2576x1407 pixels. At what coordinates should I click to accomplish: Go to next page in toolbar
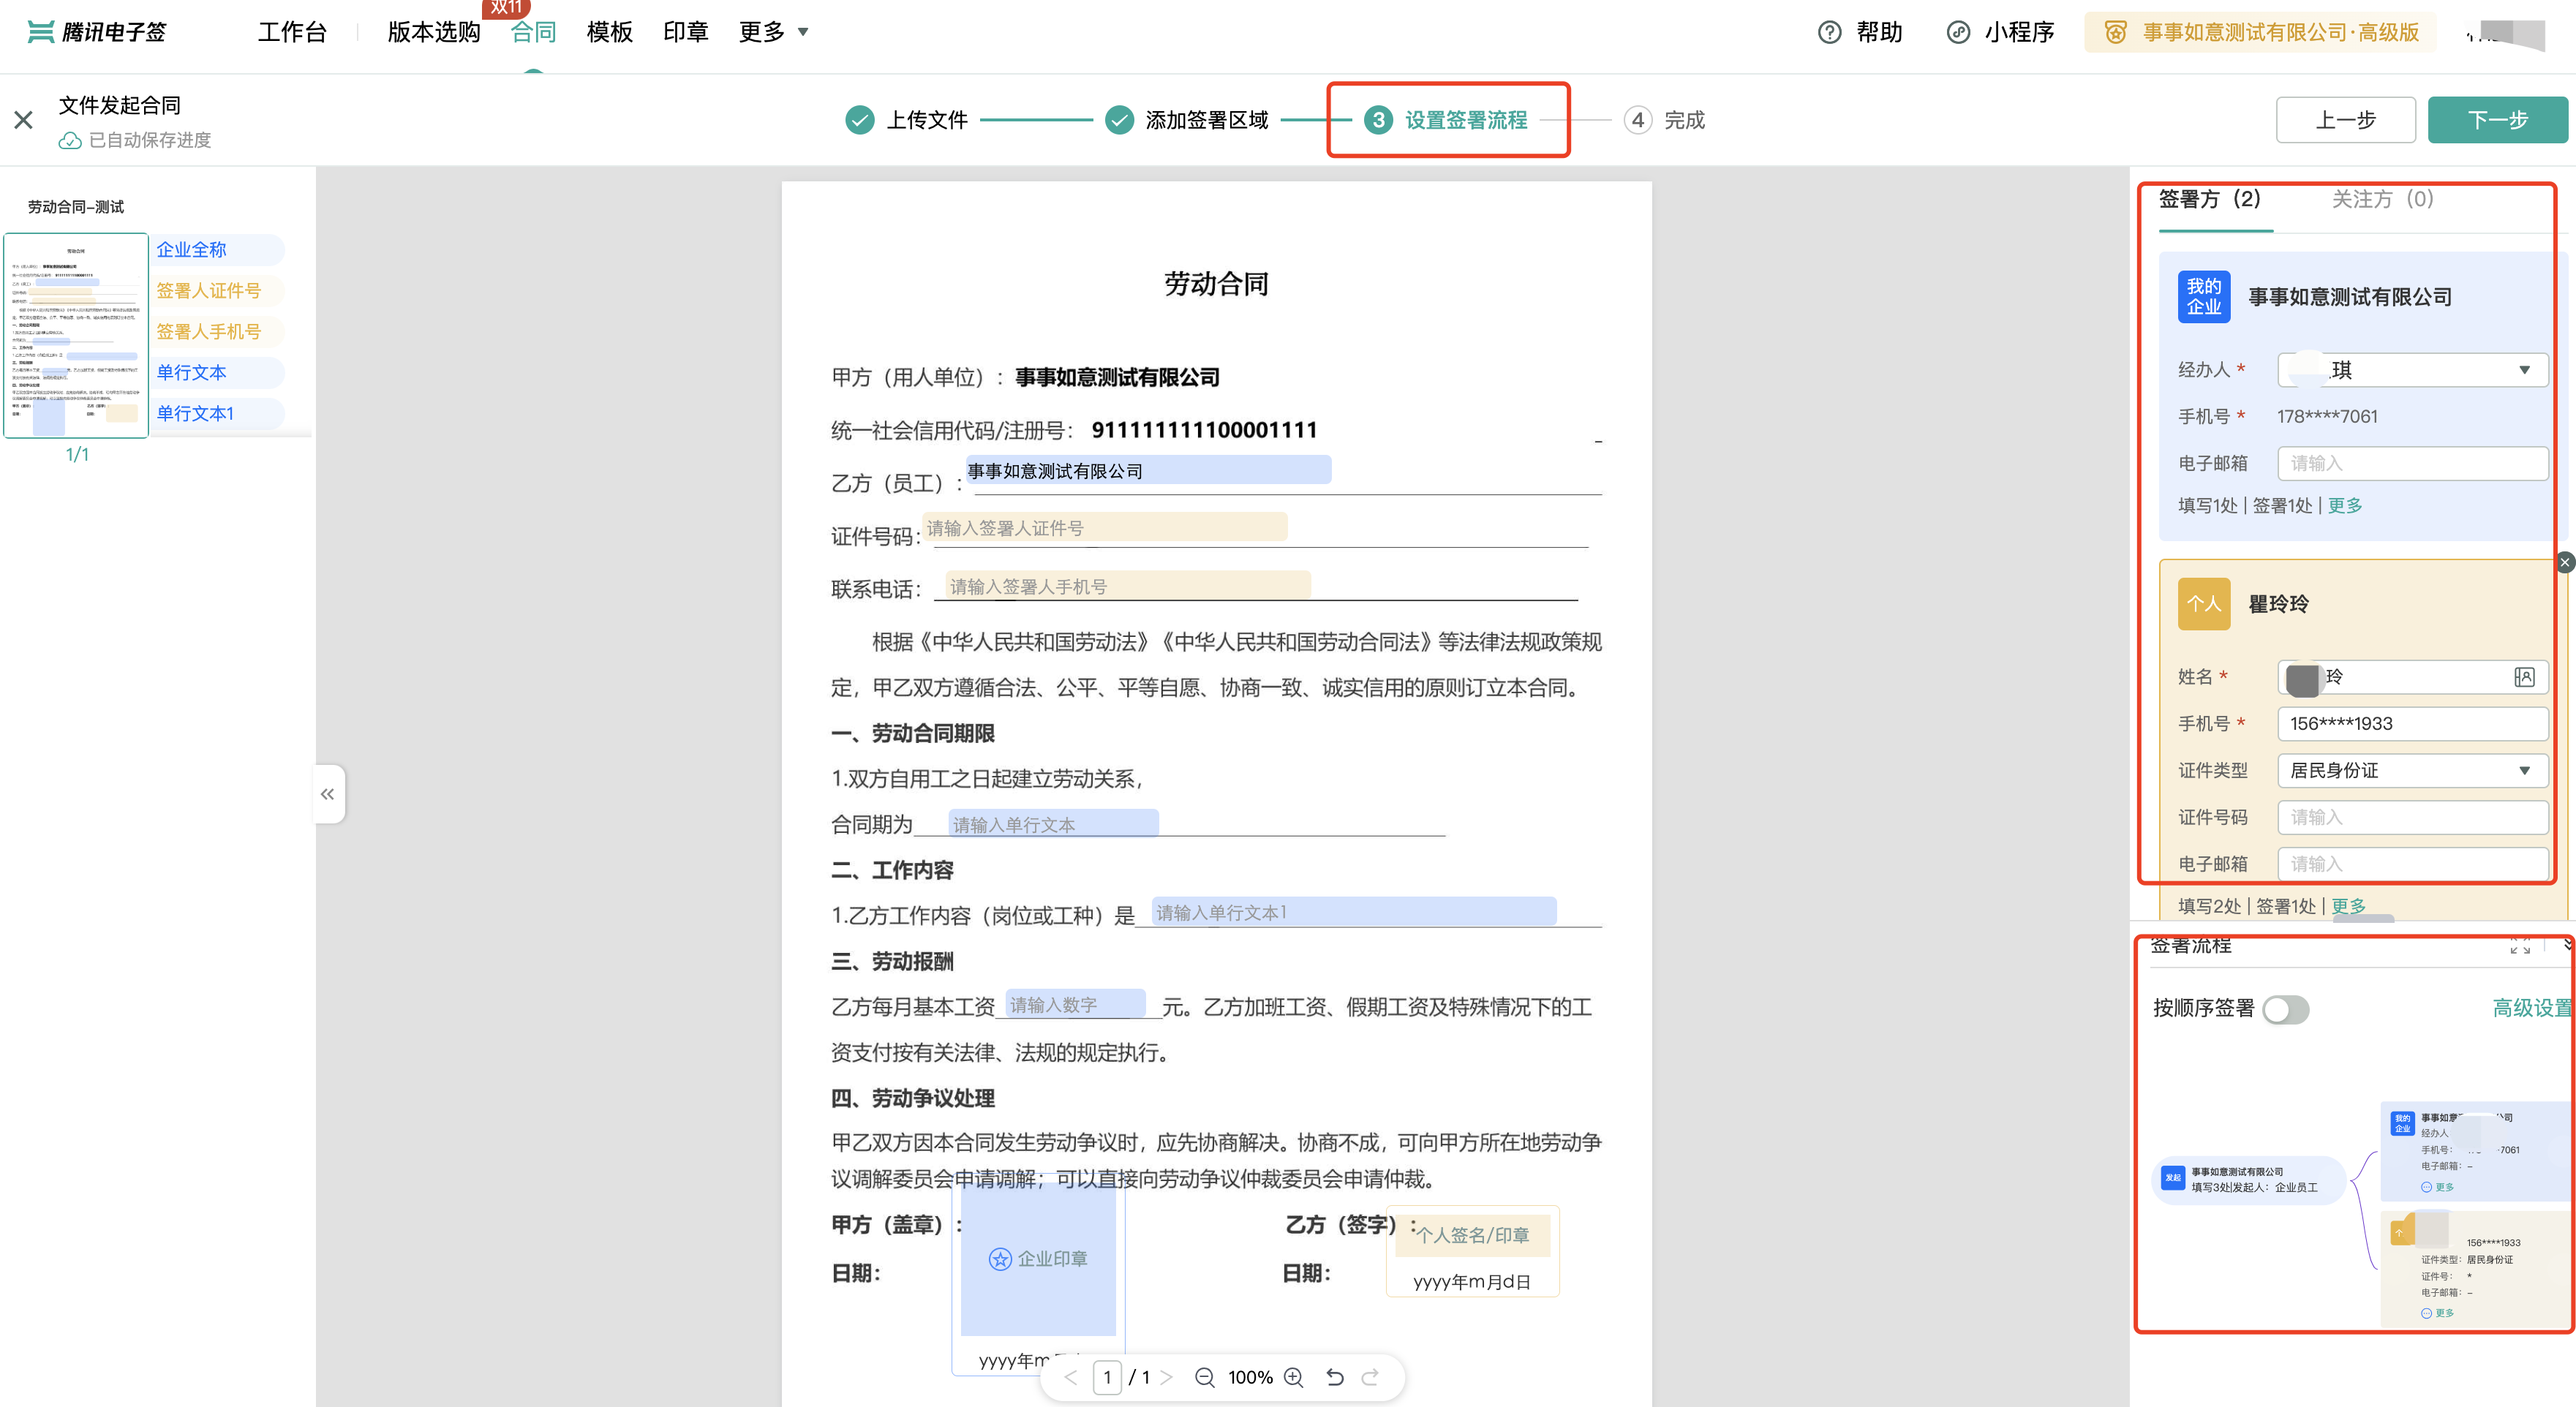coord(1166,1377)
